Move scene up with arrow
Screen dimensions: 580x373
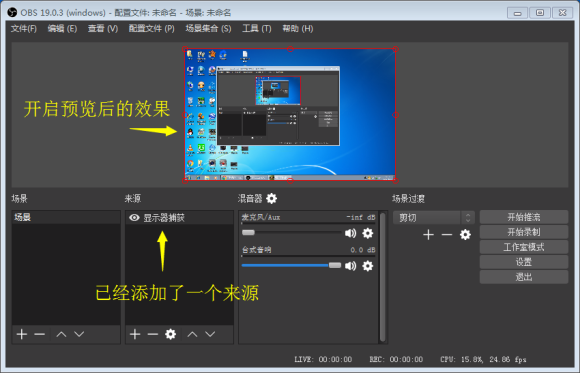tap(61, 334)
